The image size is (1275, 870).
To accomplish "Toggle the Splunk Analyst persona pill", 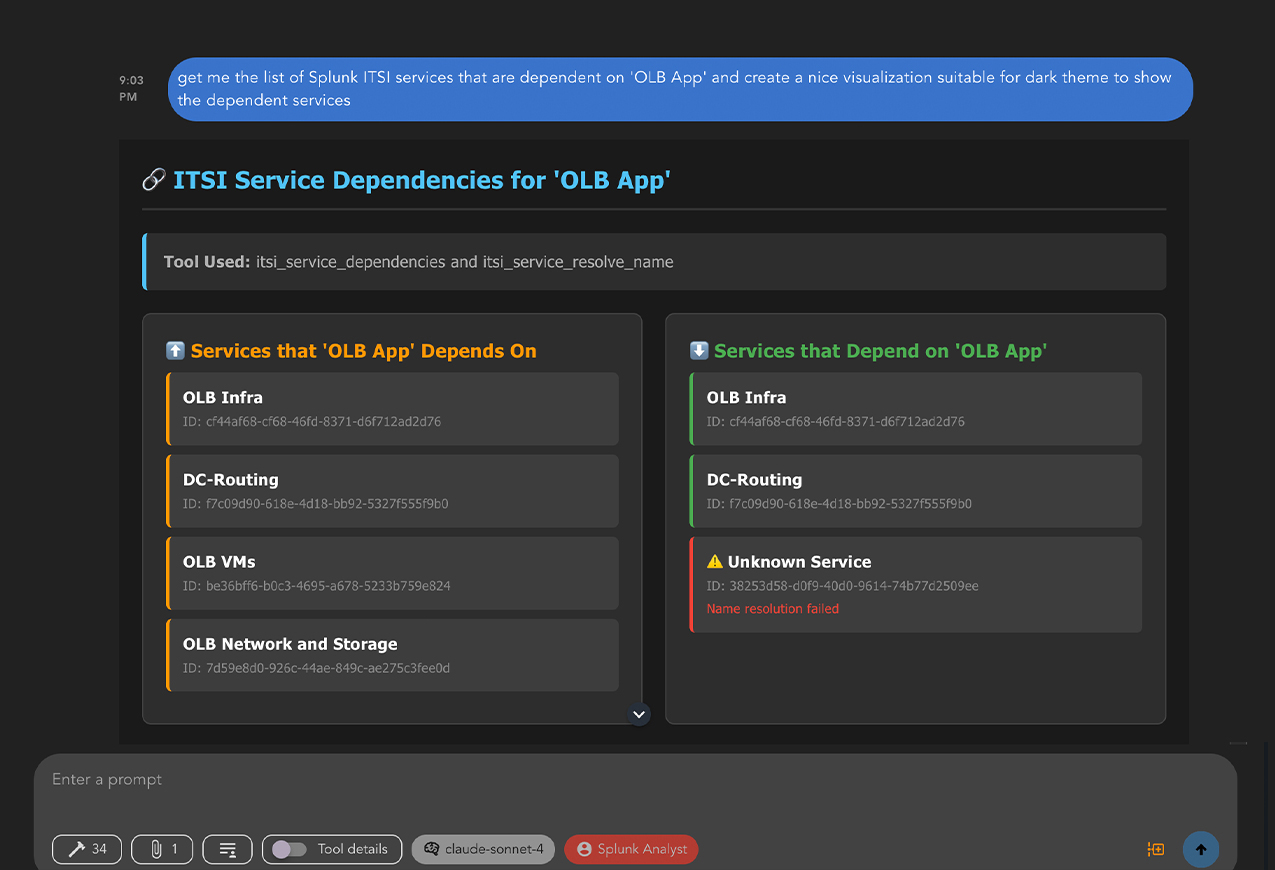I will click(631, 849).
